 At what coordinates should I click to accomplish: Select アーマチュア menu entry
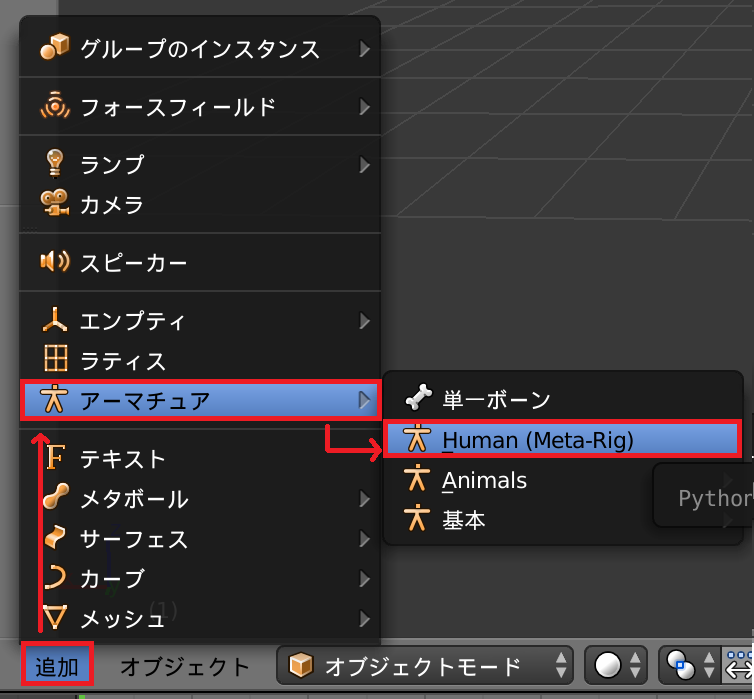coord(201,400)
